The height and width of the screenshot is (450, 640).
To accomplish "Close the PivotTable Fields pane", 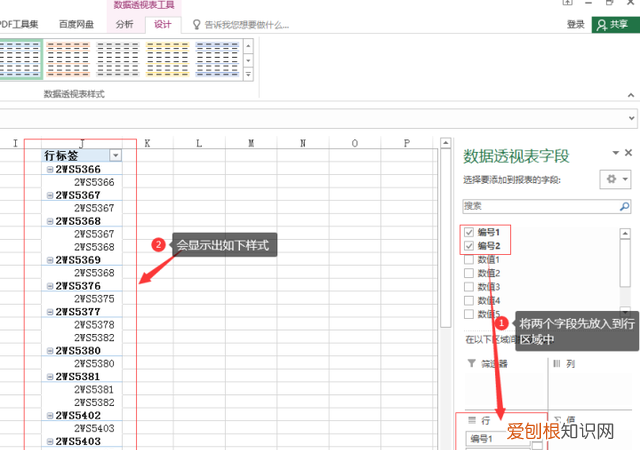I will 628,153.
